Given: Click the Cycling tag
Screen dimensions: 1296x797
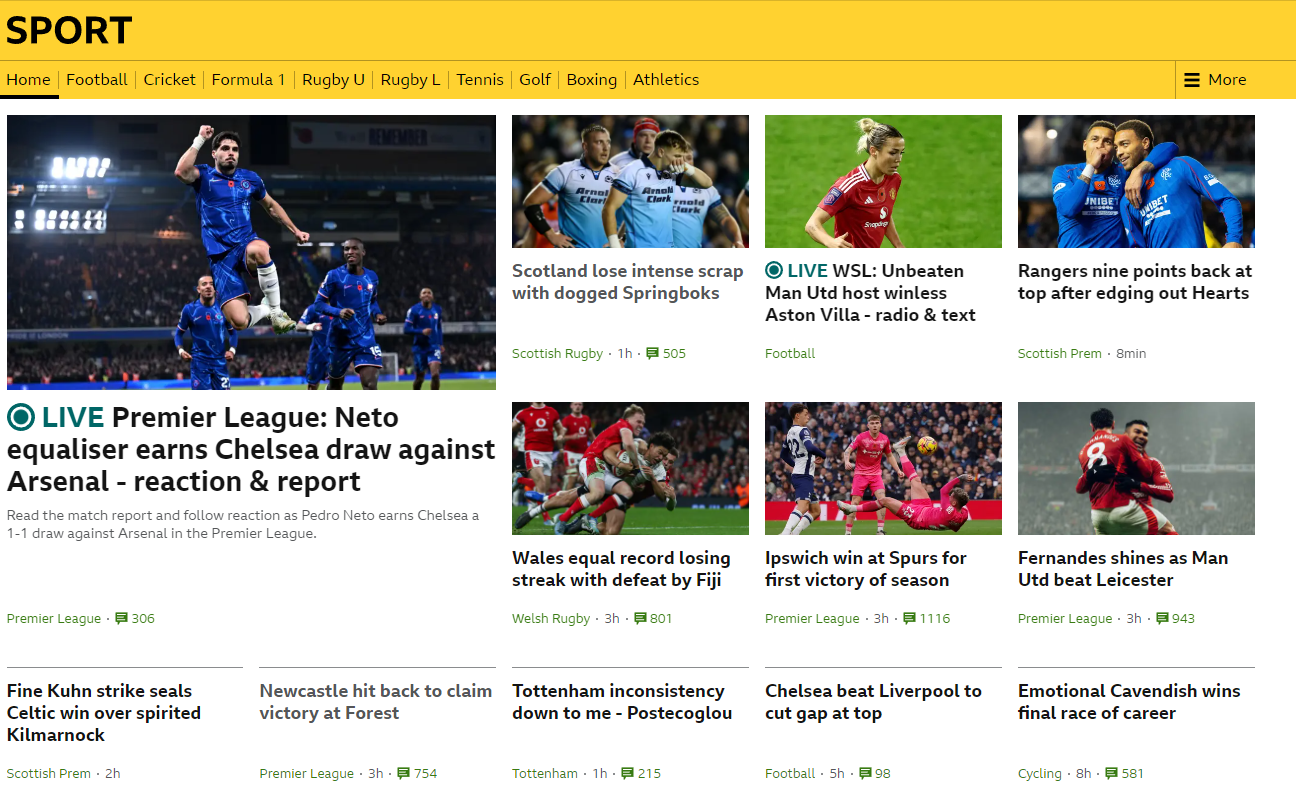Looking at the screenshot, I should tap(1040, 773).
